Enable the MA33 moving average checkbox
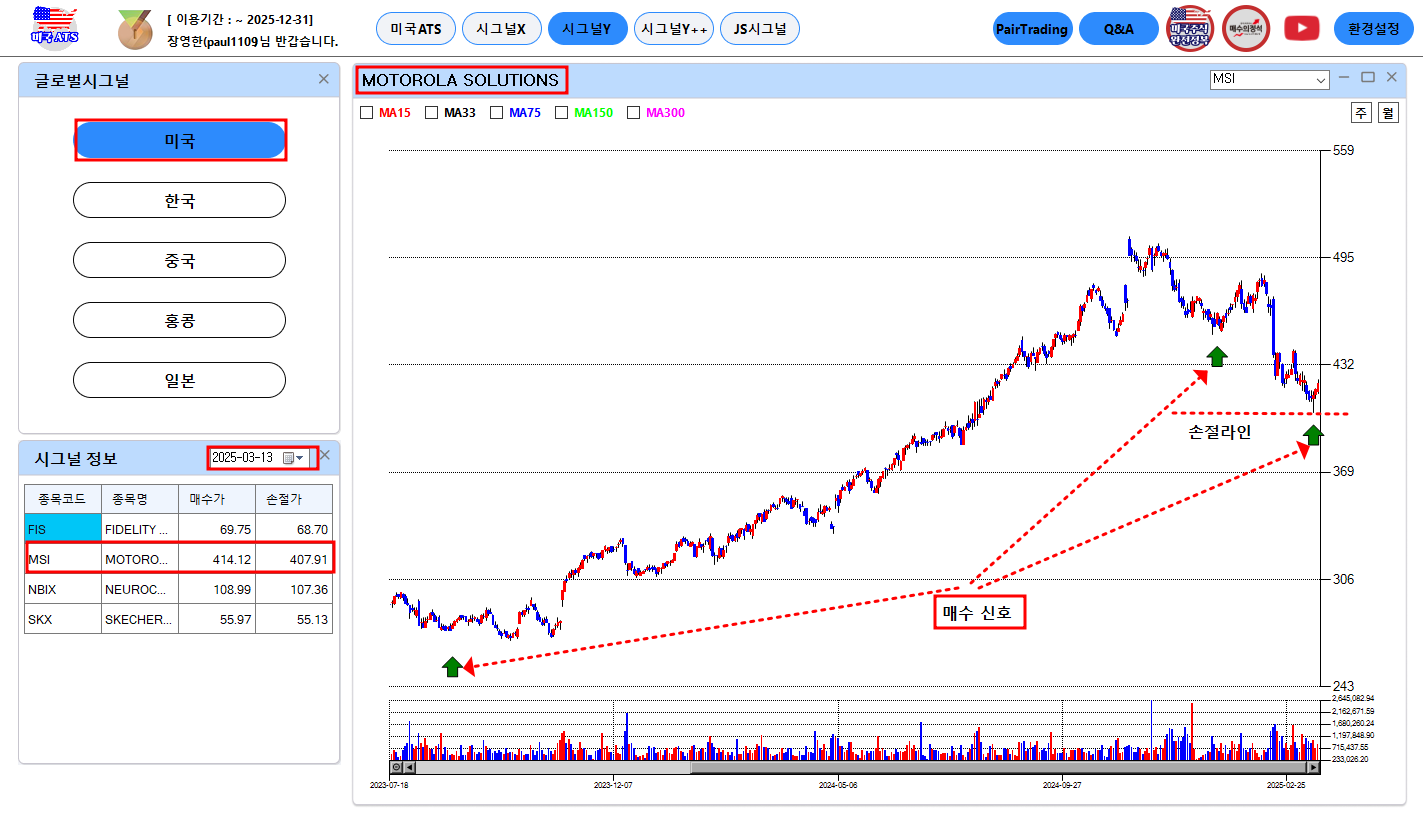This screenshot has height=814, width=1423. pyautogui.click(x=432, y=113)
